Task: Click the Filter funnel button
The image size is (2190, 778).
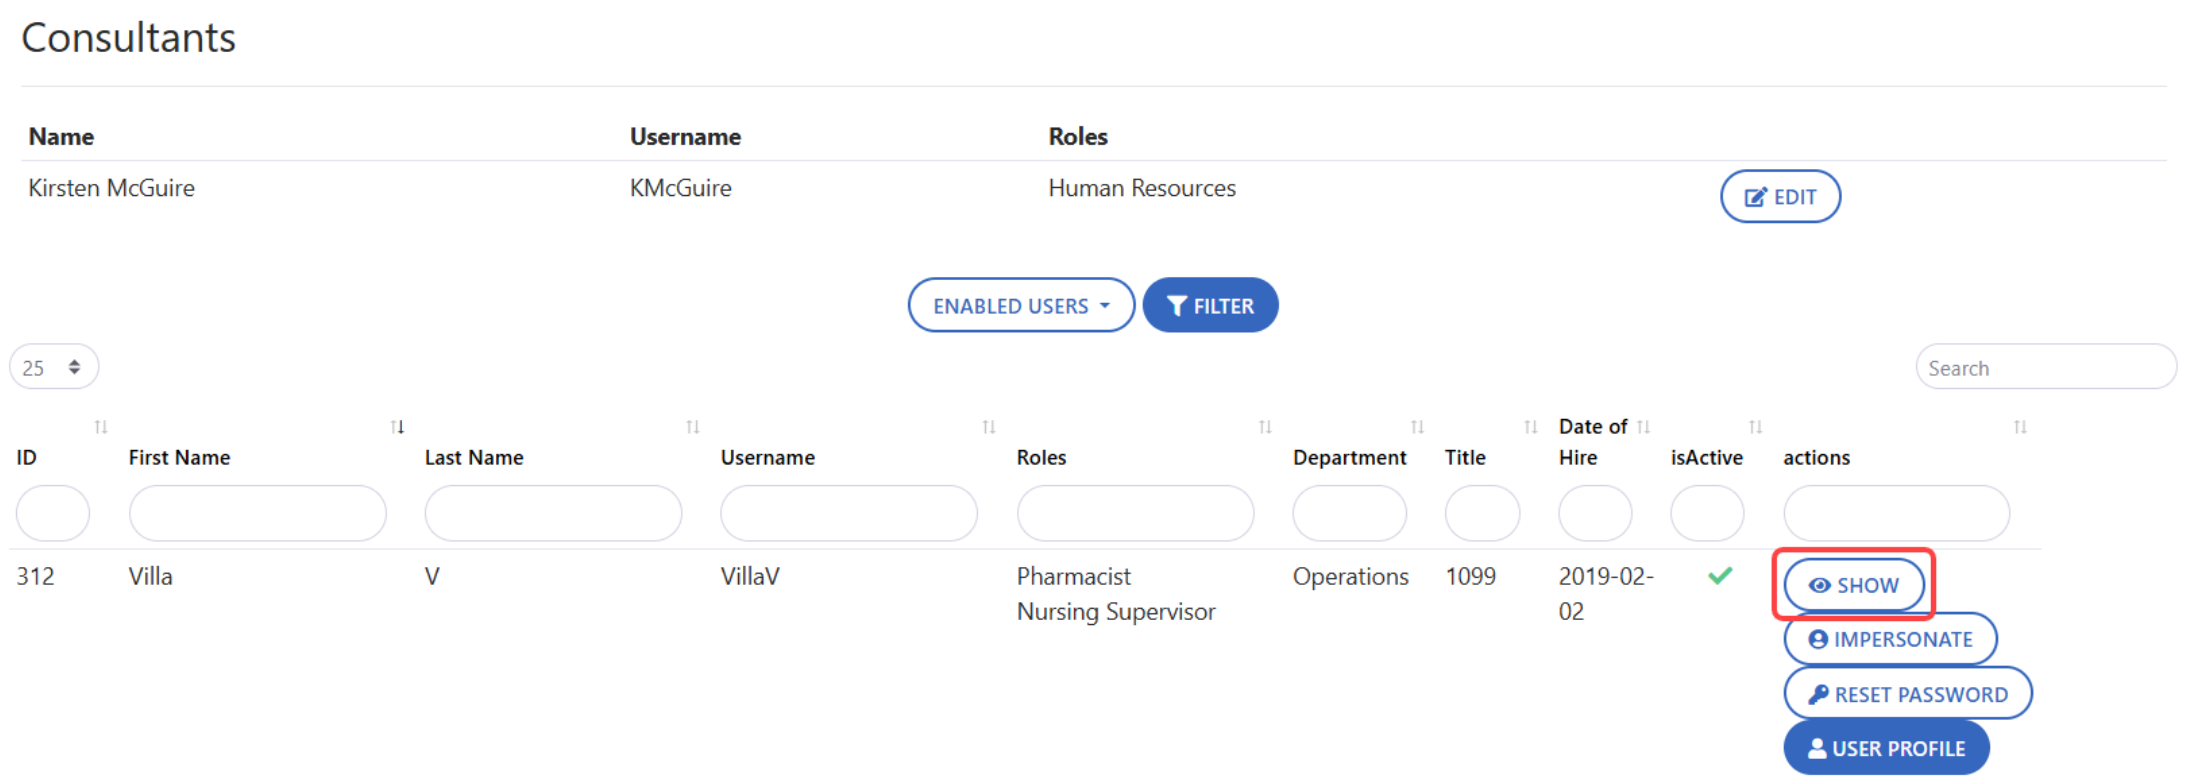Action: (1210, 306)
